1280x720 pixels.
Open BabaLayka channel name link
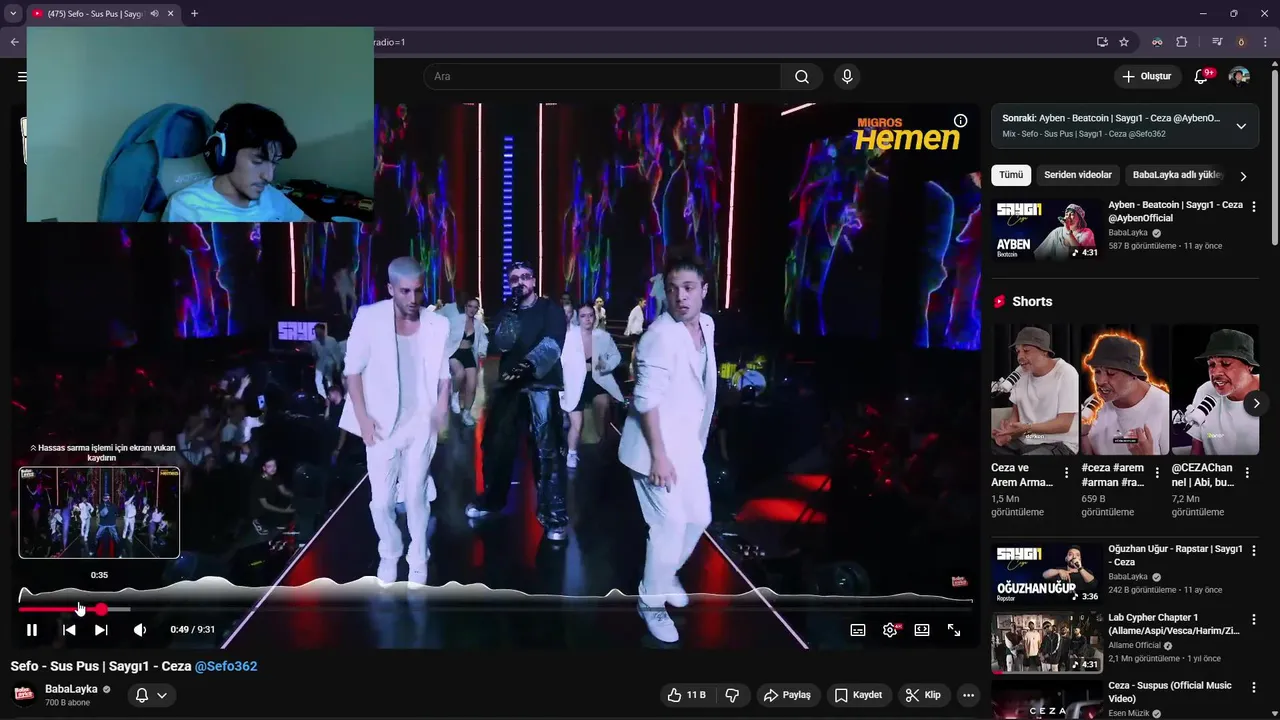coord(71,689)
